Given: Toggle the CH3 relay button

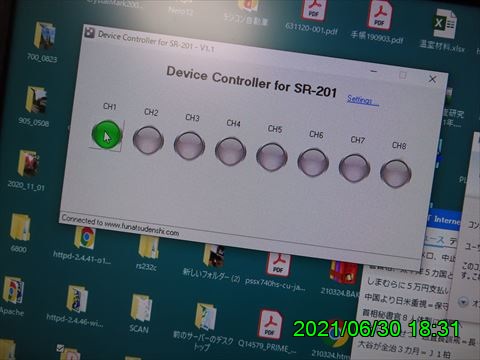Looking at the screenshot, I should (189, 146).
